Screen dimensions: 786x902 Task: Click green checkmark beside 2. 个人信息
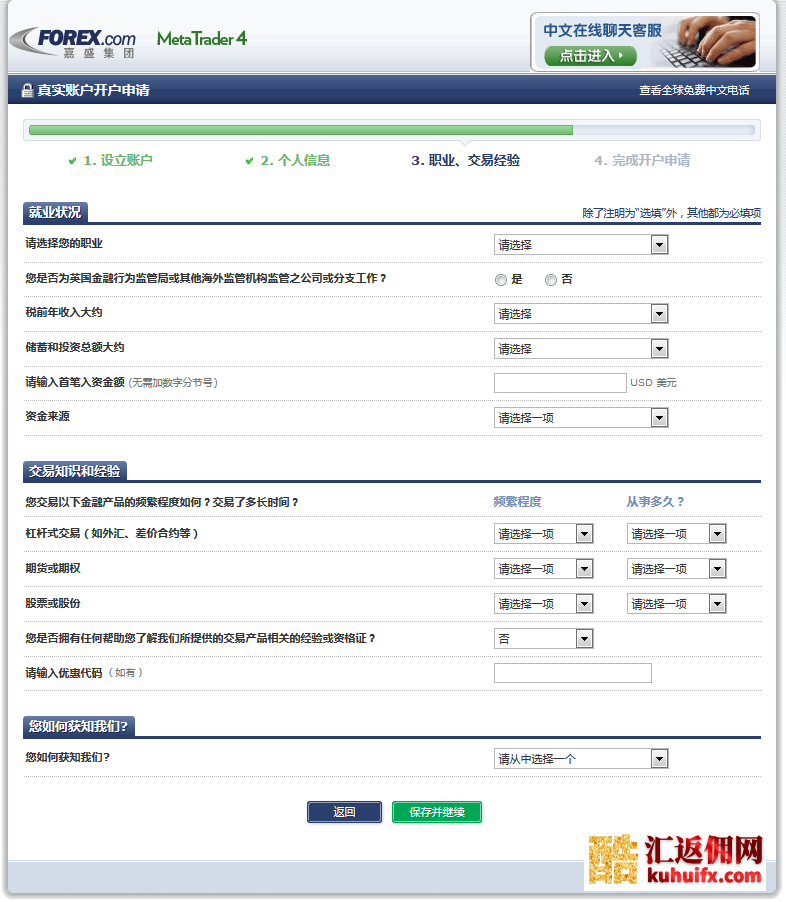tap(250, 160)
